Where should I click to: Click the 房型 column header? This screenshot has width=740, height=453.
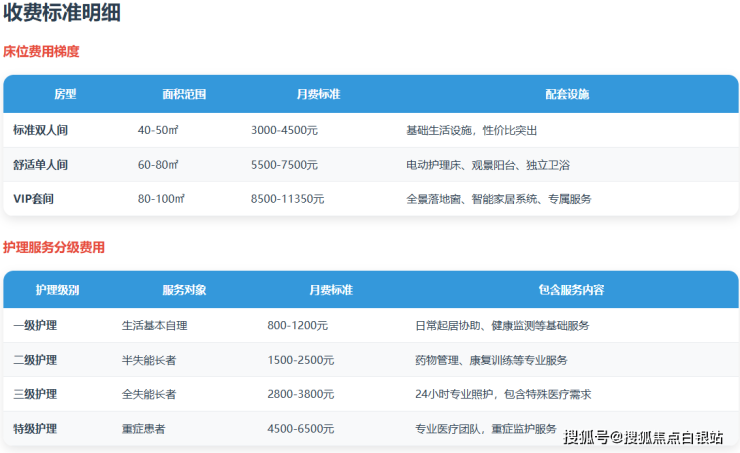tap(65, 94)
